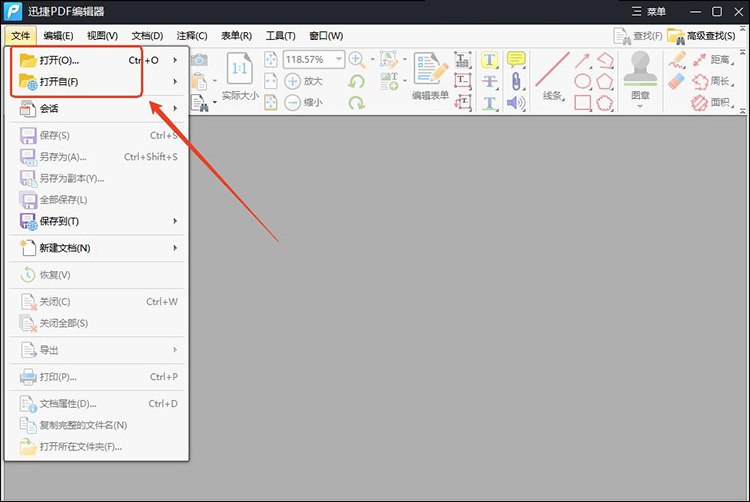Viewport: 750px width, 502px height.
Task: Select the magnifier zoom tool
Action: (357, 59)
